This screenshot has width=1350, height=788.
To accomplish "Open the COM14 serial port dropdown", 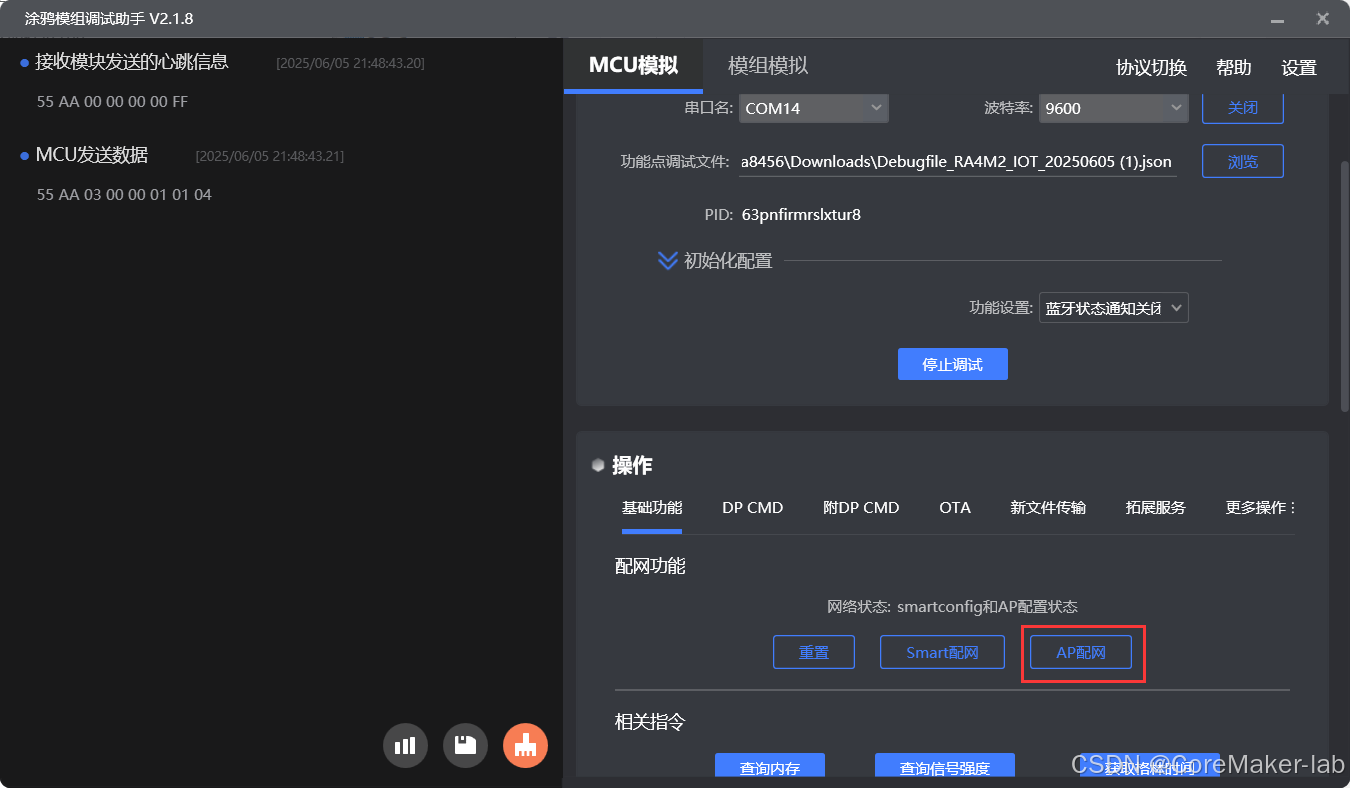I will point(812,108).
